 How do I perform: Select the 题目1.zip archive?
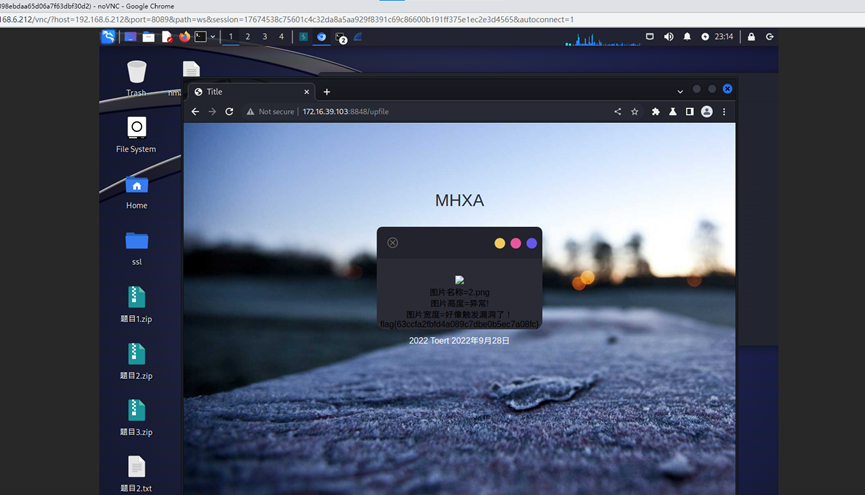[136, 305]
